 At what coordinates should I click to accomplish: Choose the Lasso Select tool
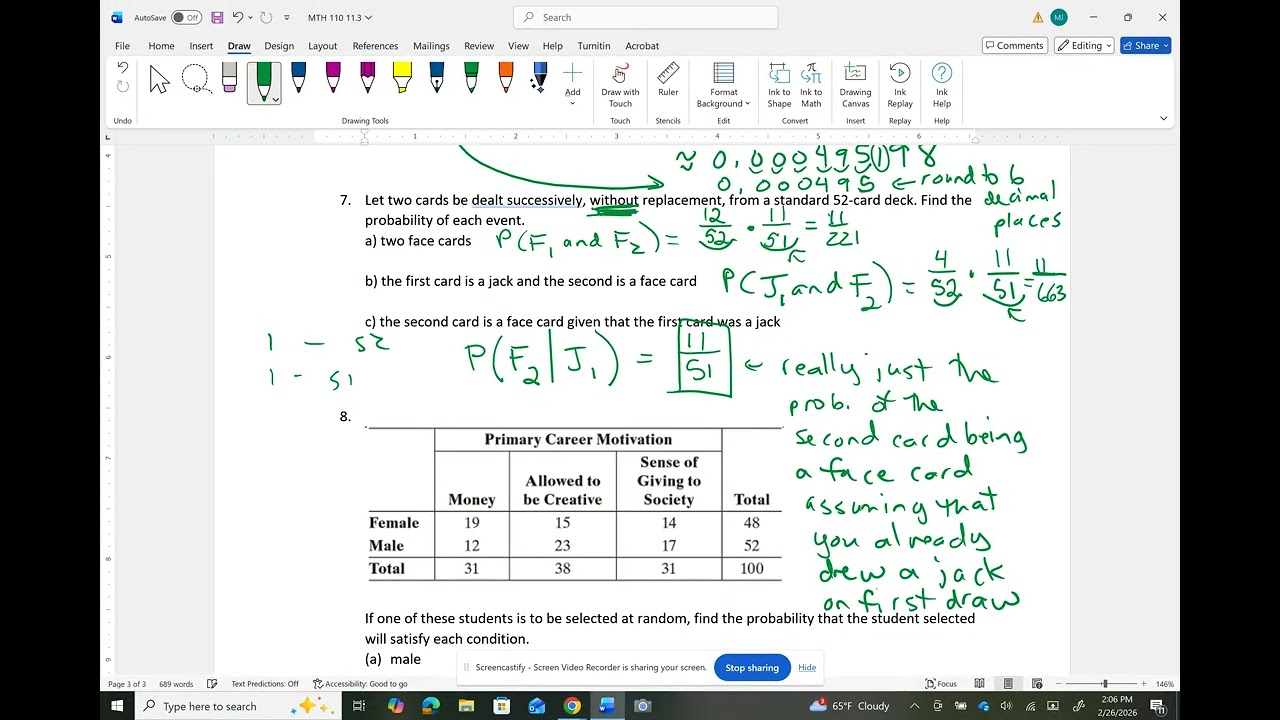(x=195, y=79)
